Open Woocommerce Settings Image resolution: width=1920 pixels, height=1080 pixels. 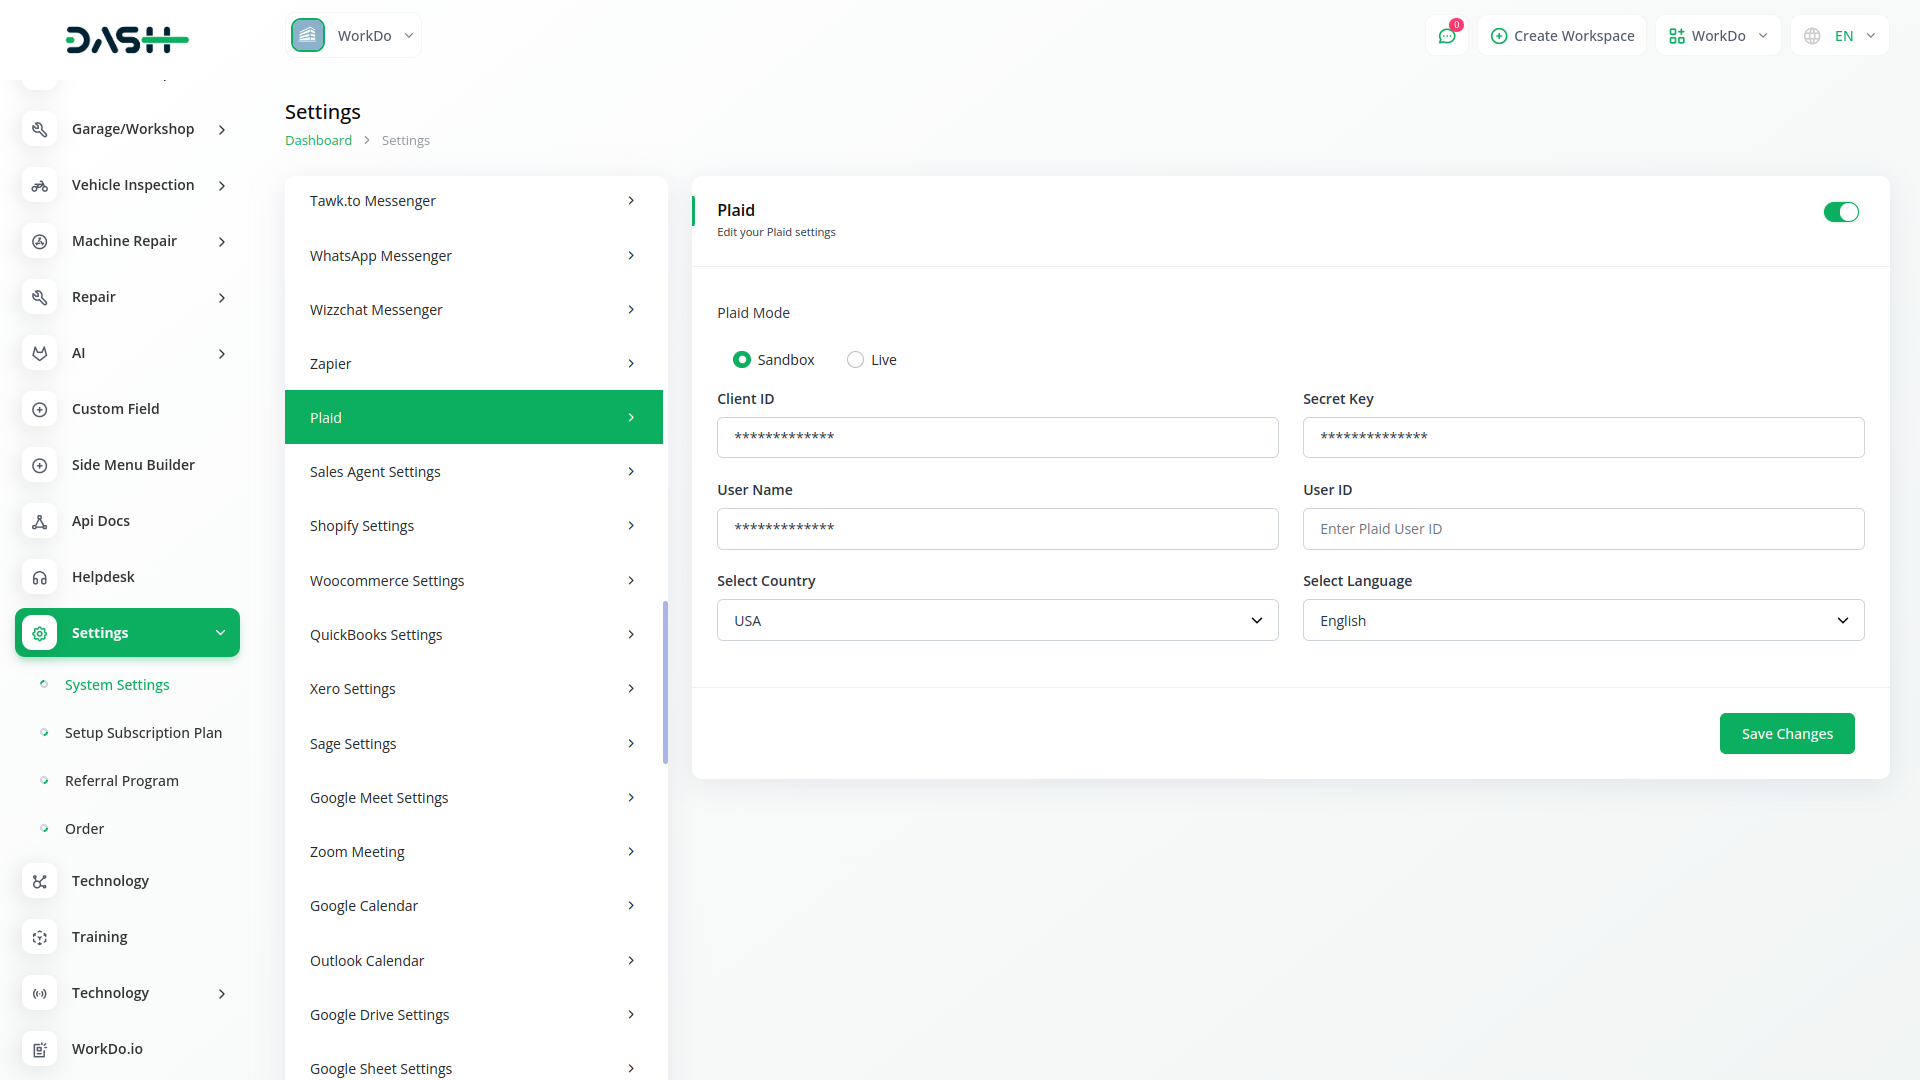(x=474, y=581)
